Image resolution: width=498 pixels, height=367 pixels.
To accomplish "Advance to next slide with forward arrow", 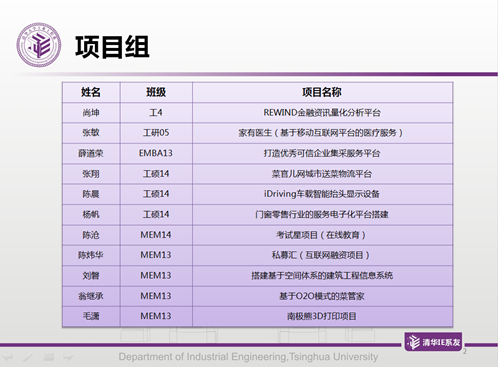I will click(68, 356).
